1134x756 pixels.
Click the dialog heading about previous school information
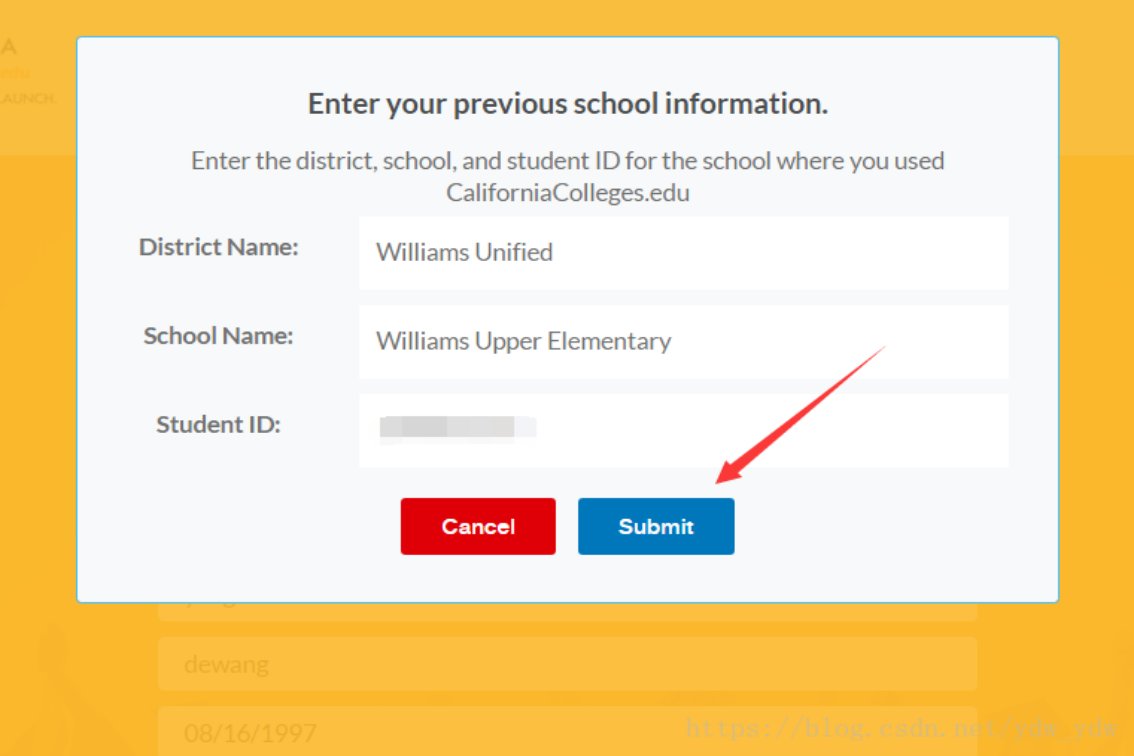(567, 104)
